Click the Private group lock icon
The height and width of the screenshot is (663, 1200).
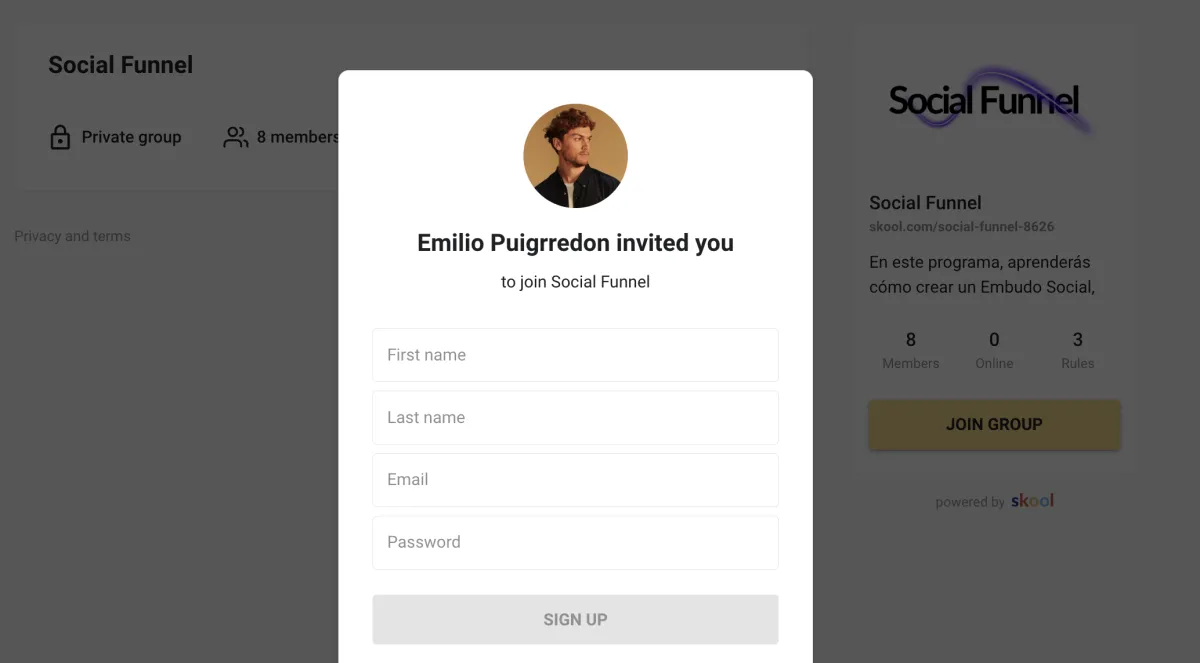(60, 137)
